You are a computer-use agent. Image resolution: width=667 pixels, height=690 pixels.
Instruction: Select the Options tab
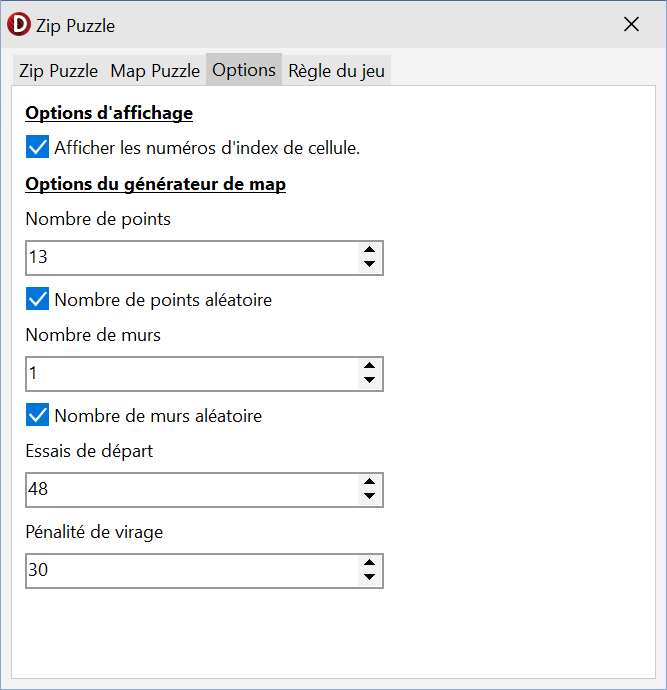[244, 70]
